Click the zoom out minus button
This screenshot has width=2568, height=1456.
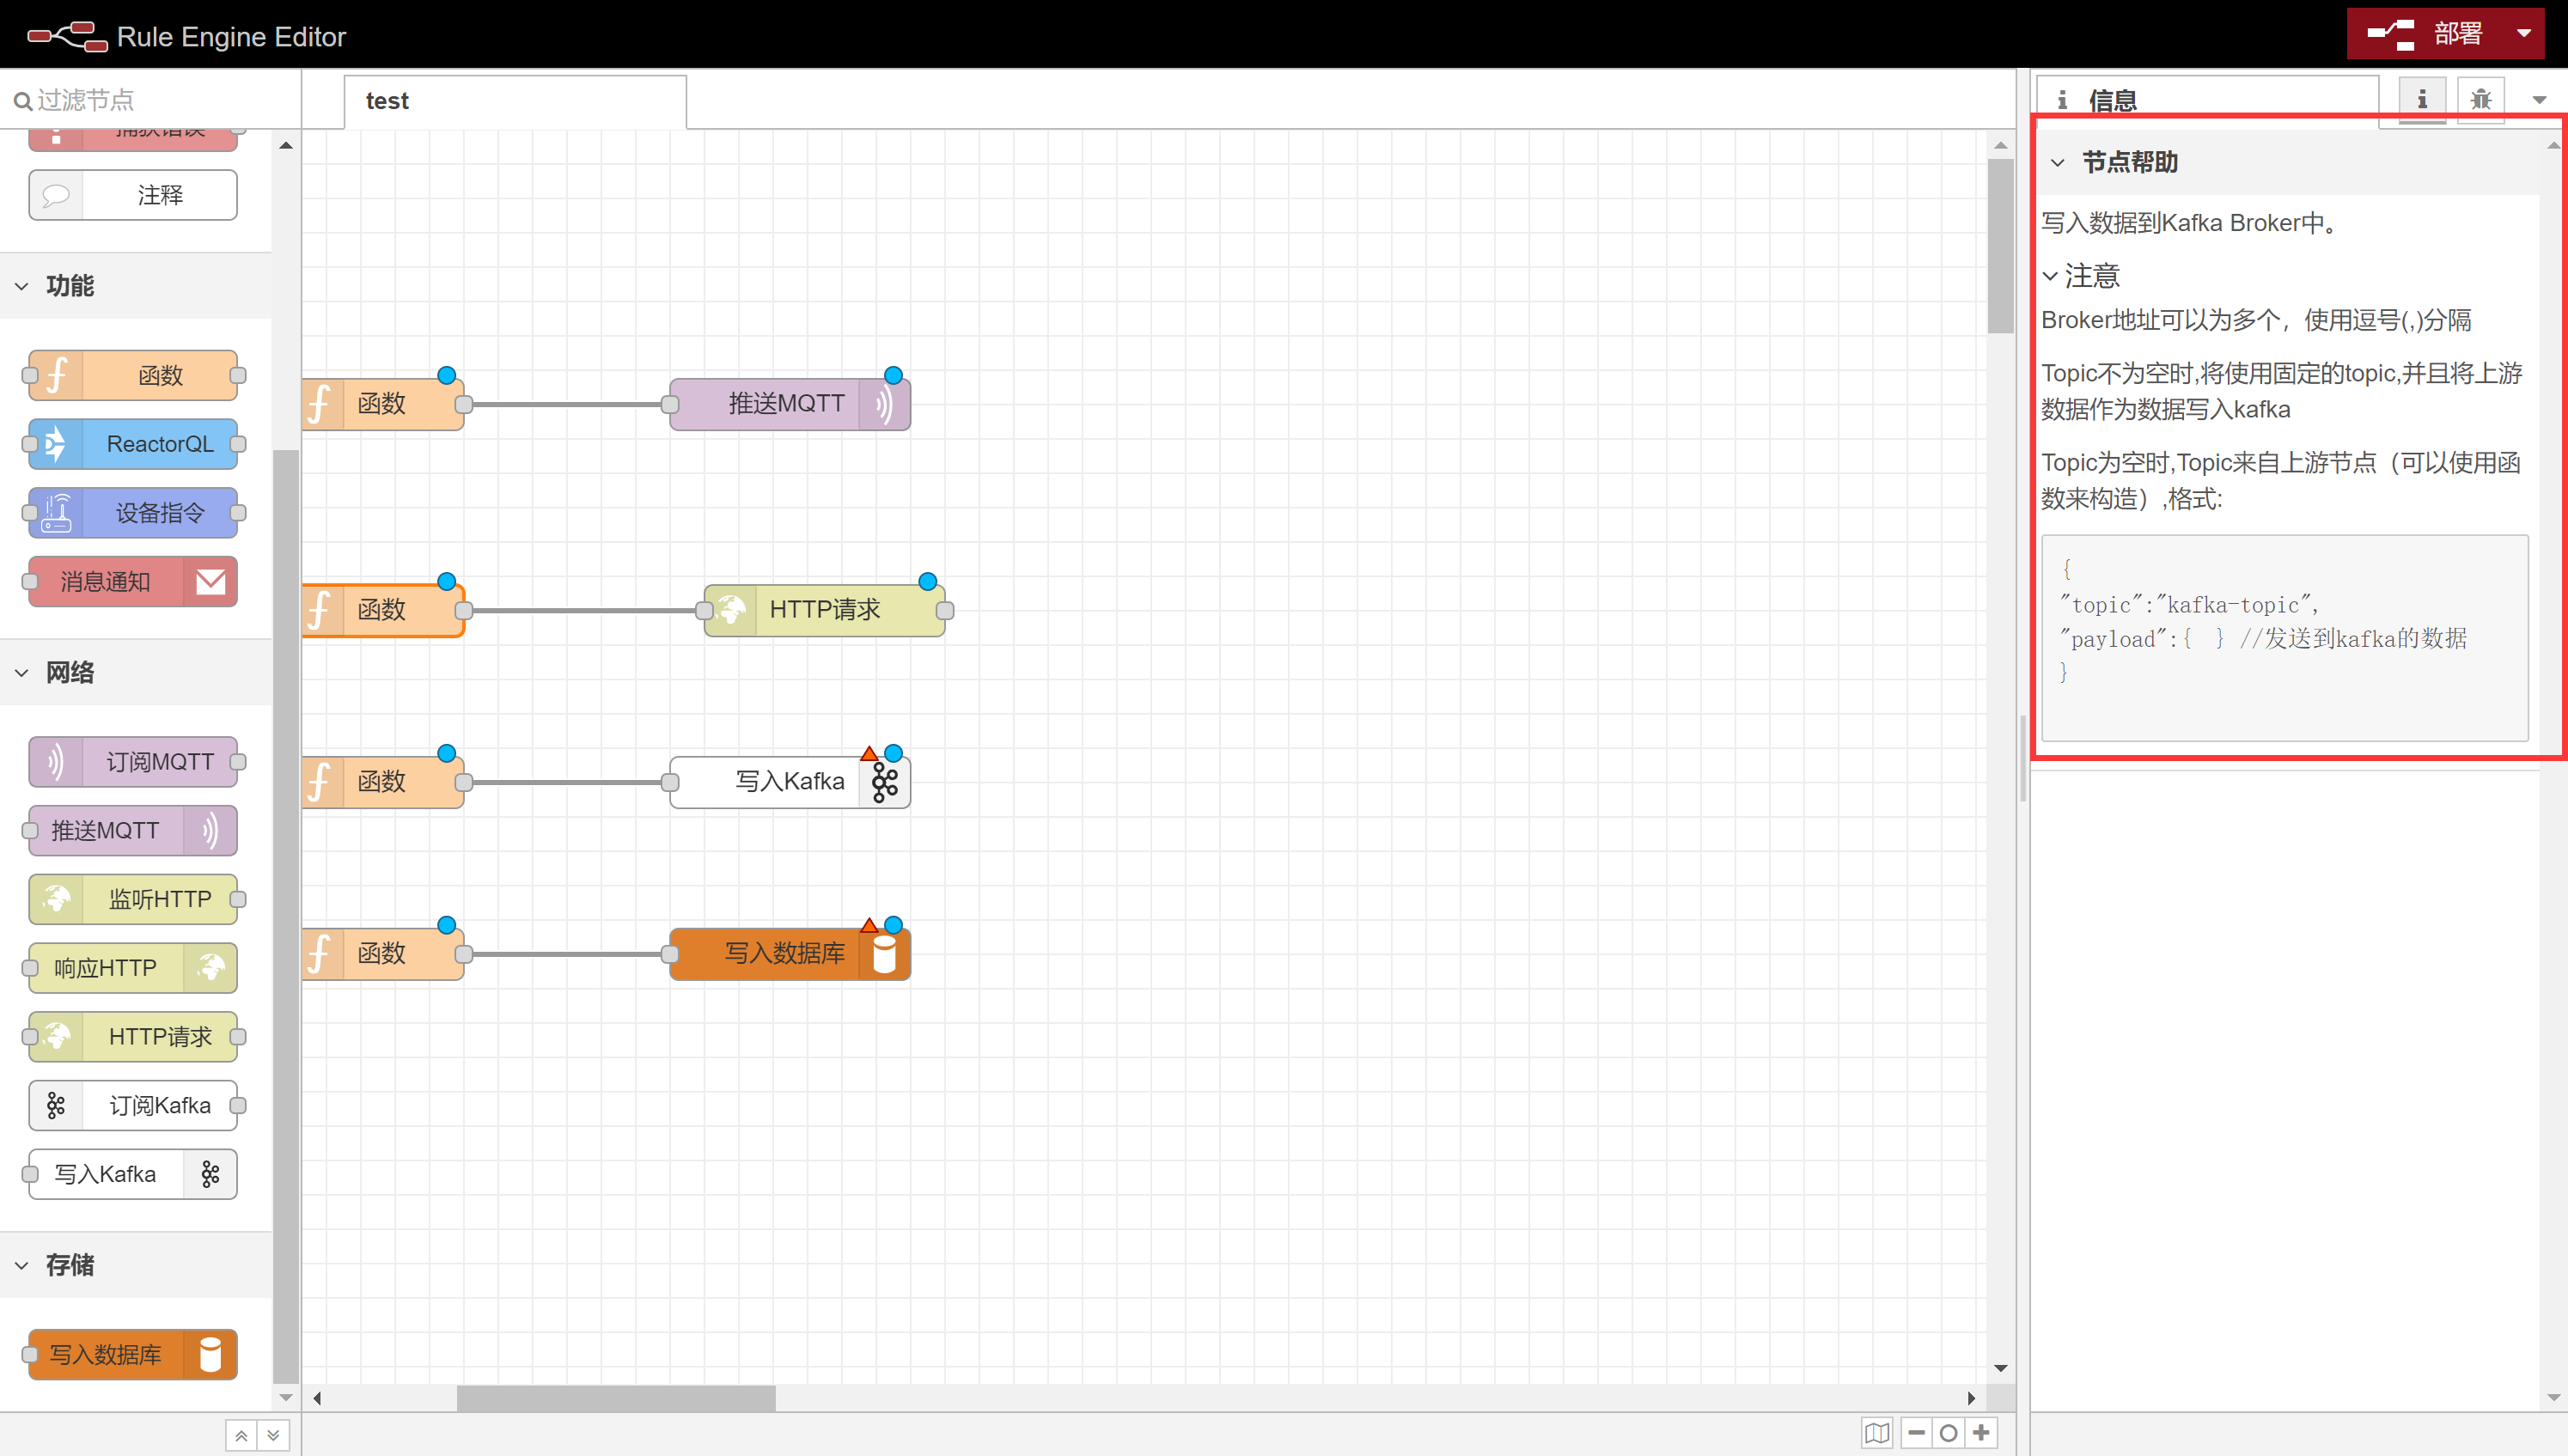[x=1916, y=1433]
